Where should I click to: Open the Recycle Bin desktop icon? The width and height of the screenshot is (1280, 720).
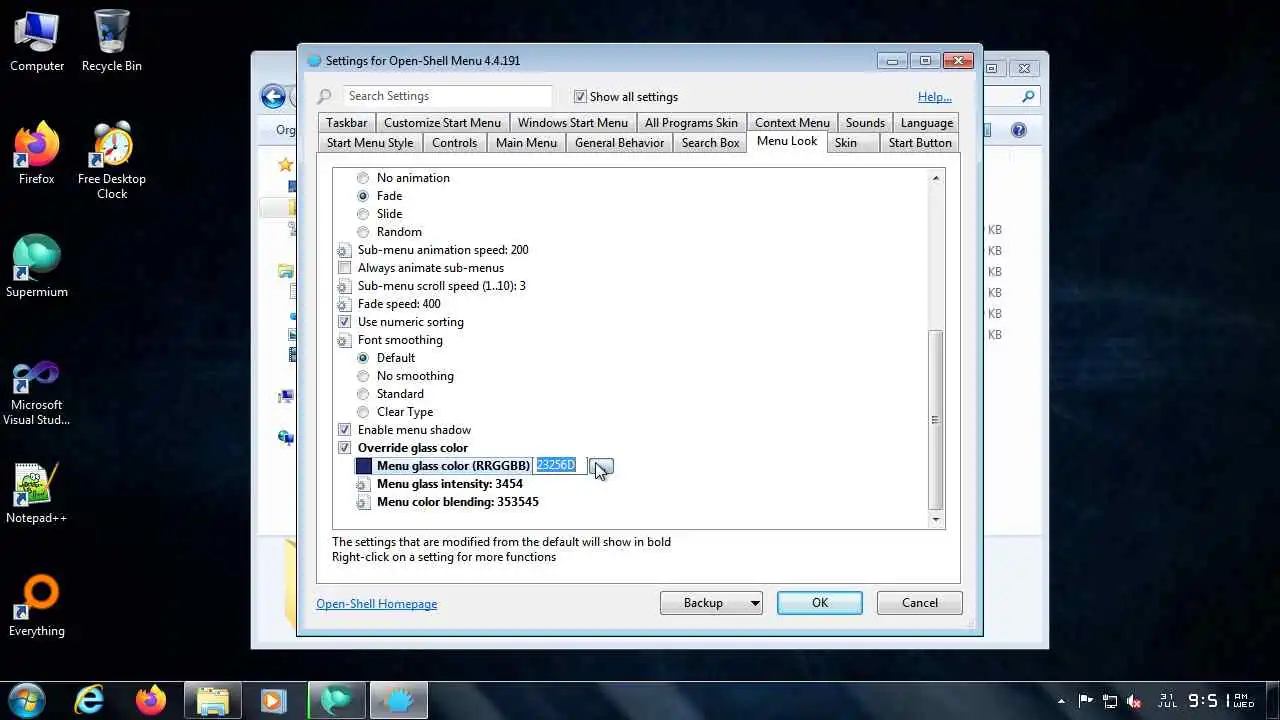coord(112,41)
